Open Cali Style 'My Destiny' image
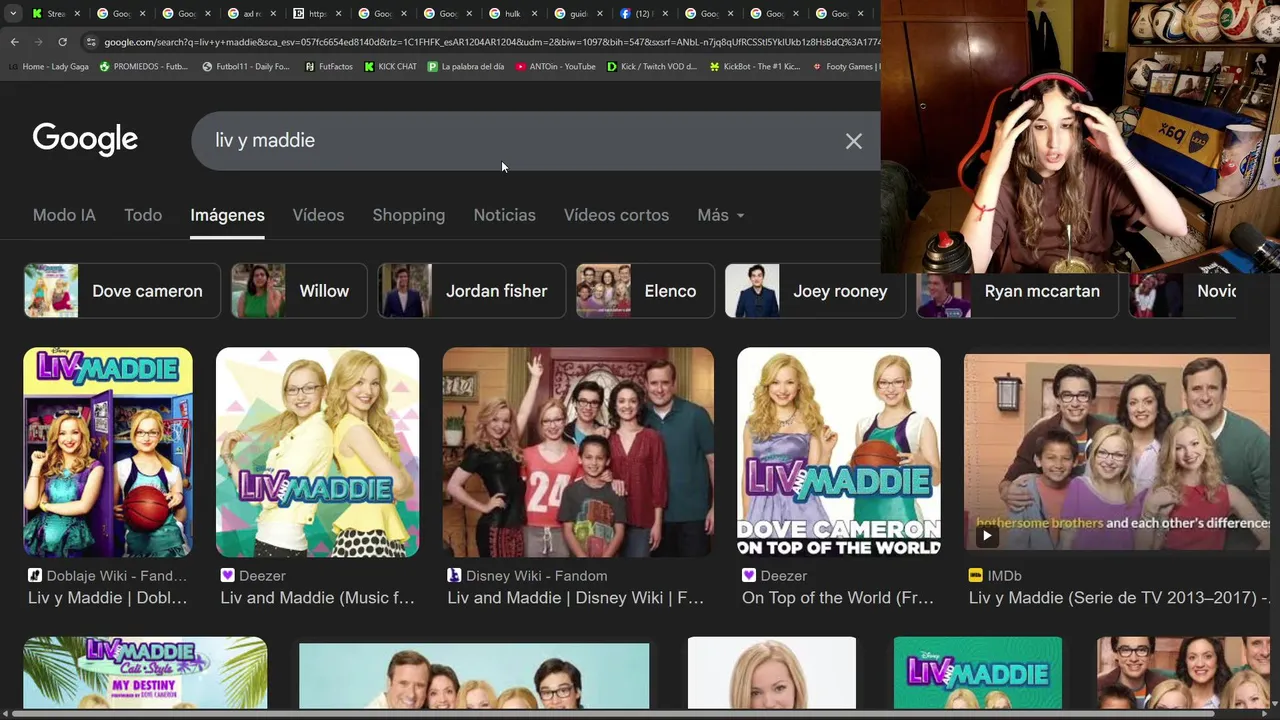Viewport: 1280px width, 720px height. click(145, 673)
